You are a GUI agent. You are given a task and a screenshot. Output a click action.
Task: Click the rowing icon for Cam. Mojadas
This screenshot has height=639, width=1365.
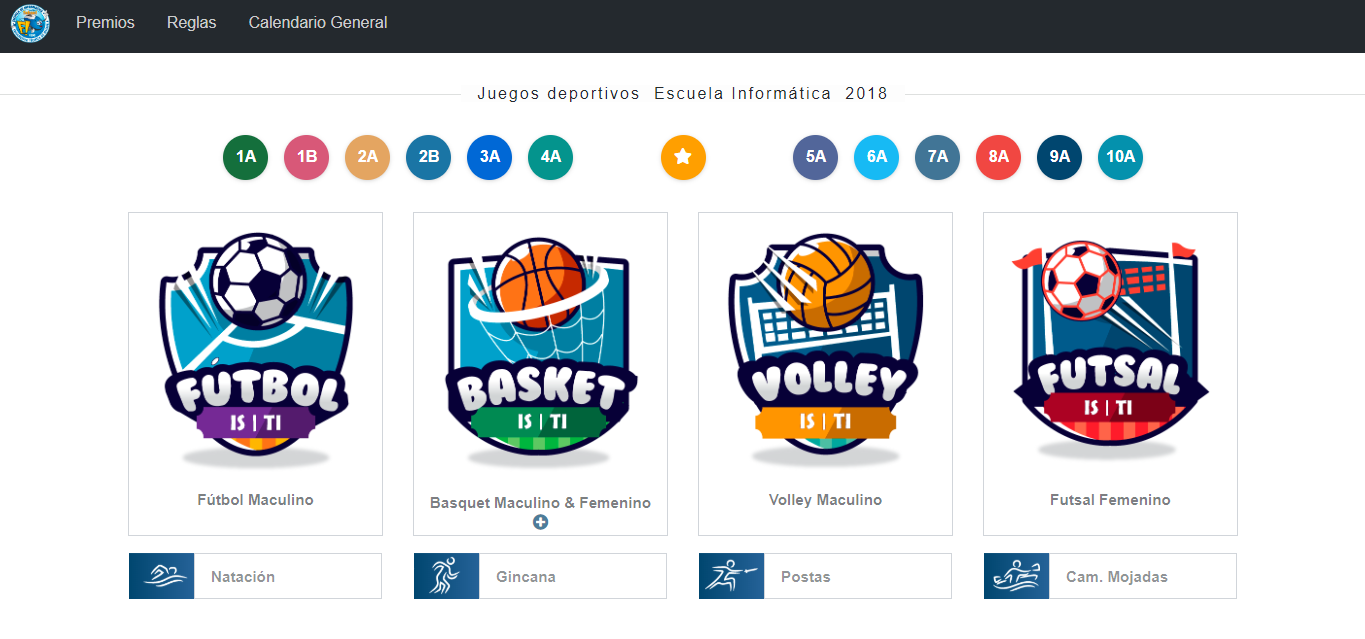point(1017,576)
